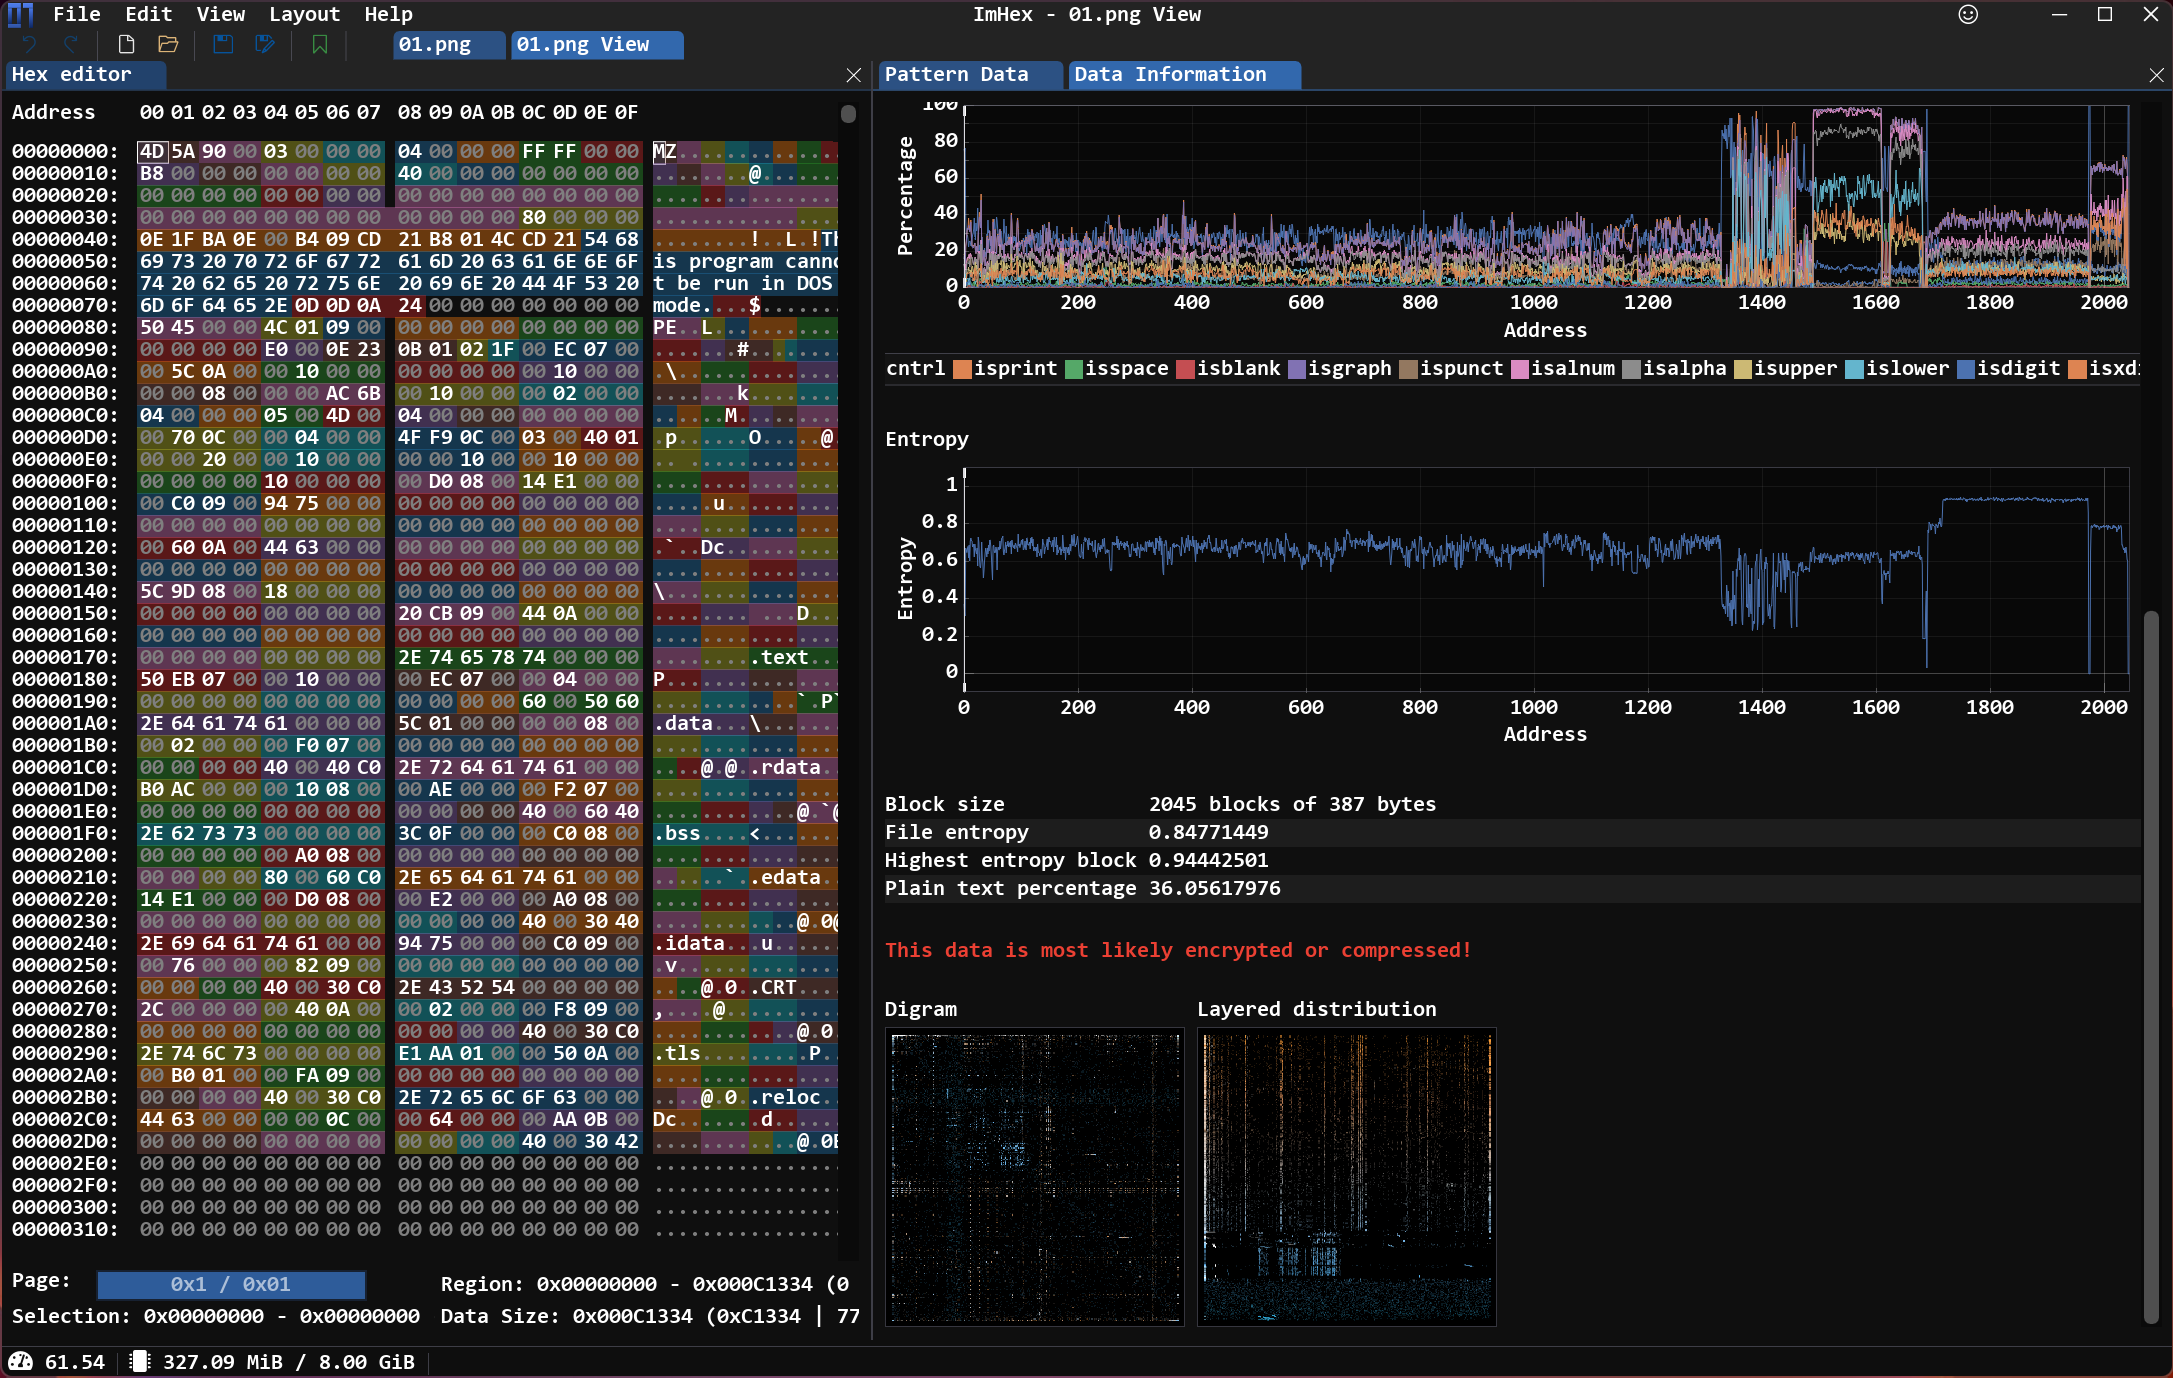Create a new file with the blank page icon
The height and width of the screenshot is (1378, 2173).
click(x=126, y=44)
